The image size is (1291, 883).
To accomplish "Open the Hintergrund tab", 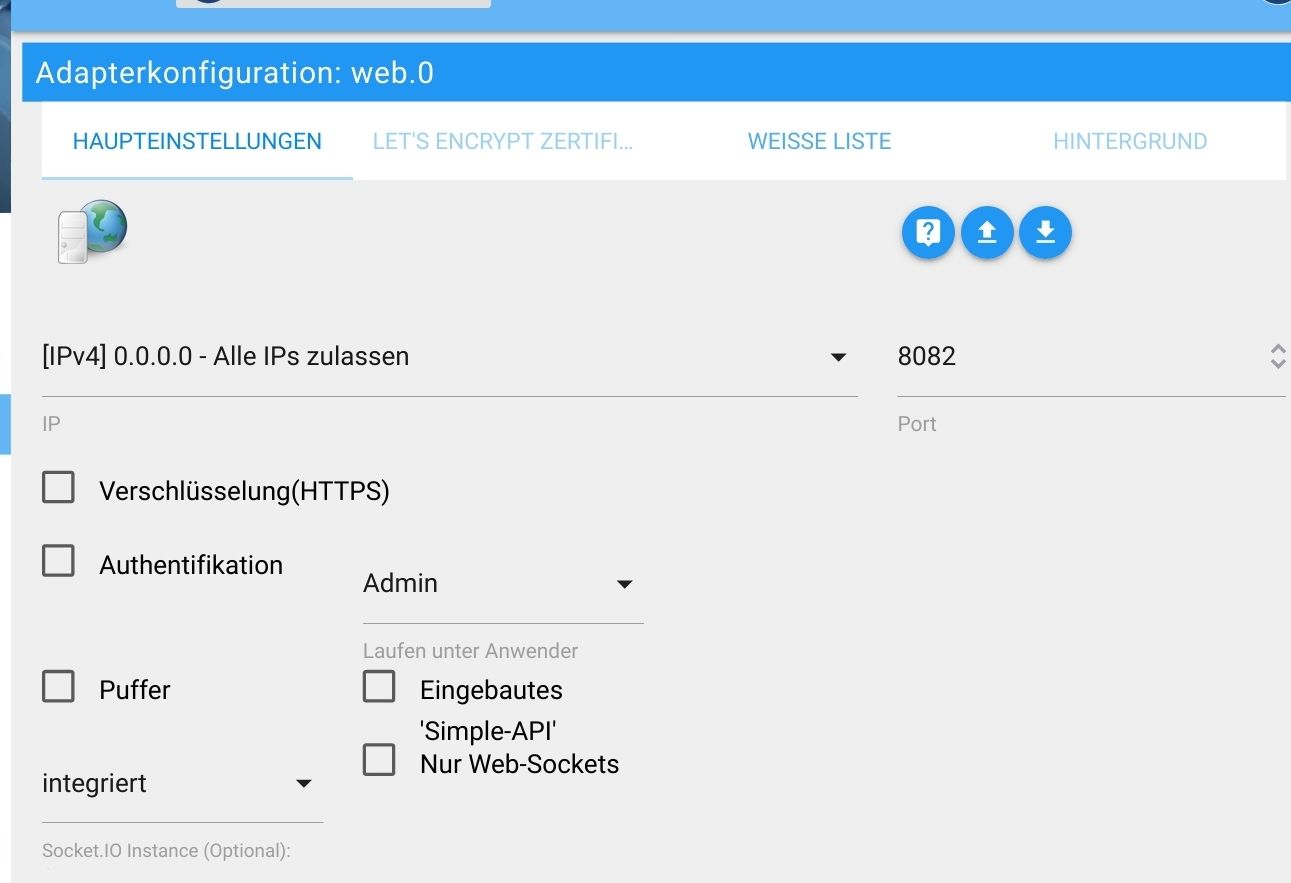I will (1130, 142).
